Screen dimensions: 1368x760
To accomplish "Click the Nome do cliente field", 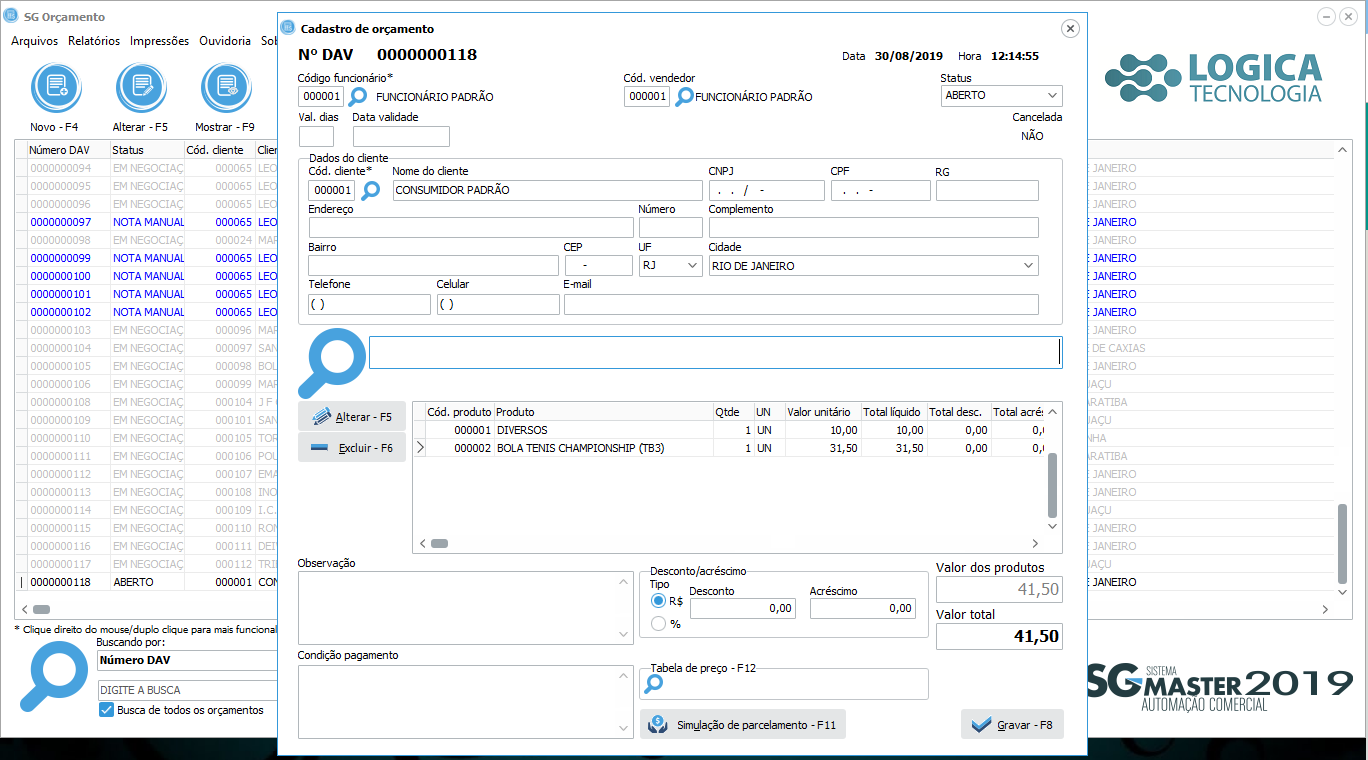I will click(x=547, y=190).
